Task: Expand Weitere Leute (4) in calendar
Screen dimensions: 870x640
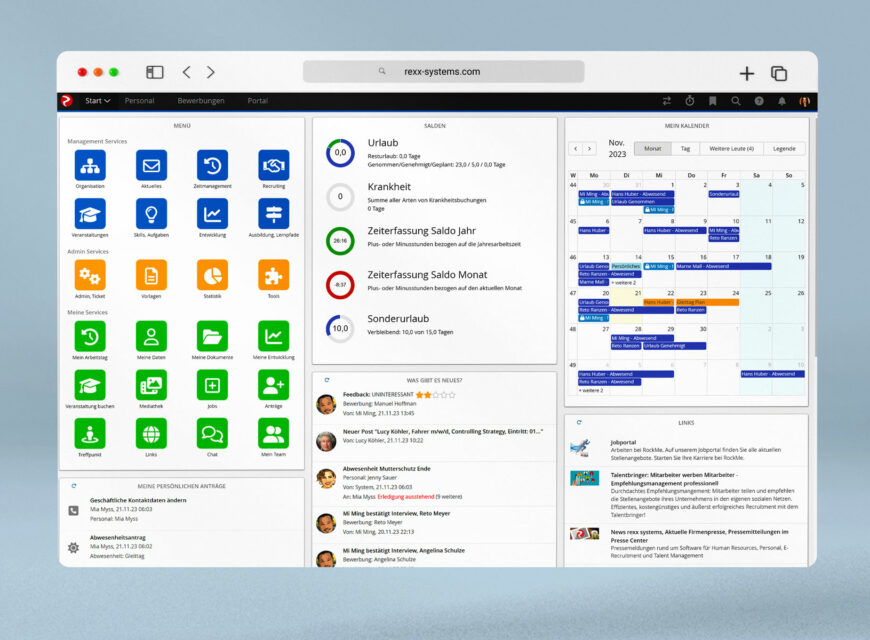Action: coord(732,148)
